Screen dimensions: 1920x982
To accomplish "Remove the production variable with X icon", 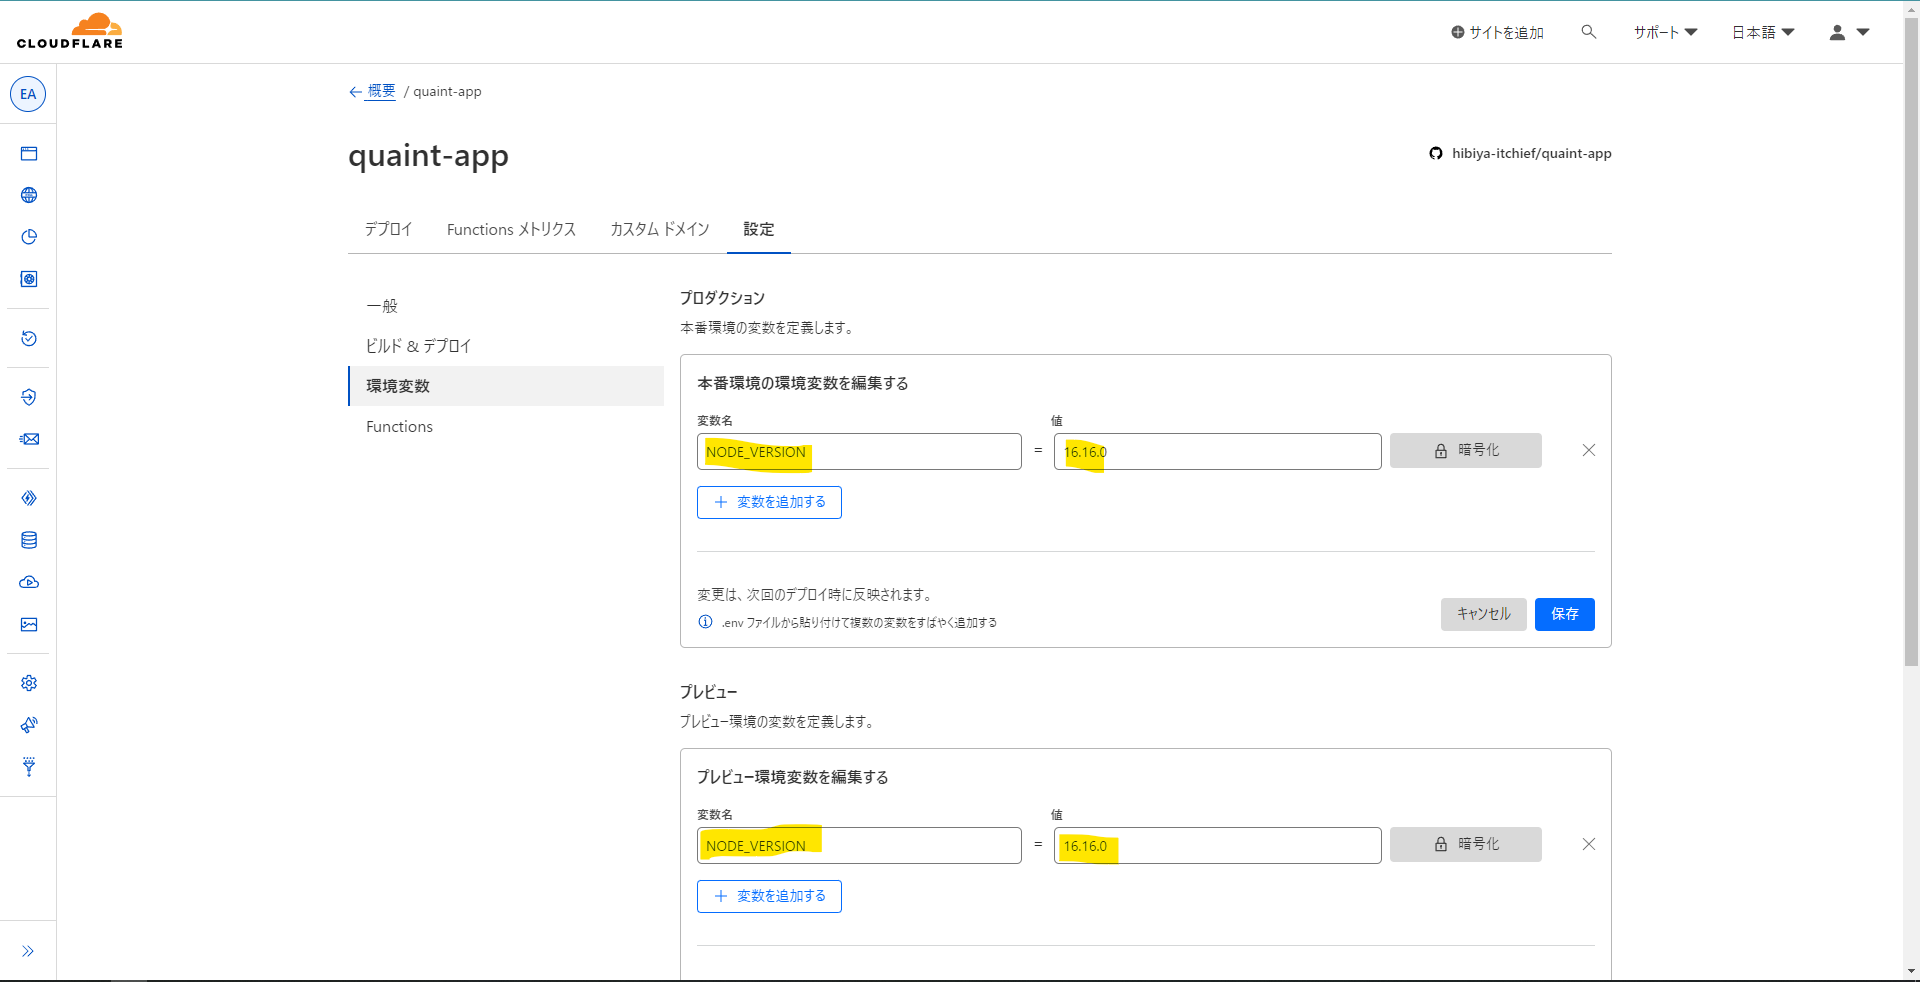I will click(x=1588, y=450).
